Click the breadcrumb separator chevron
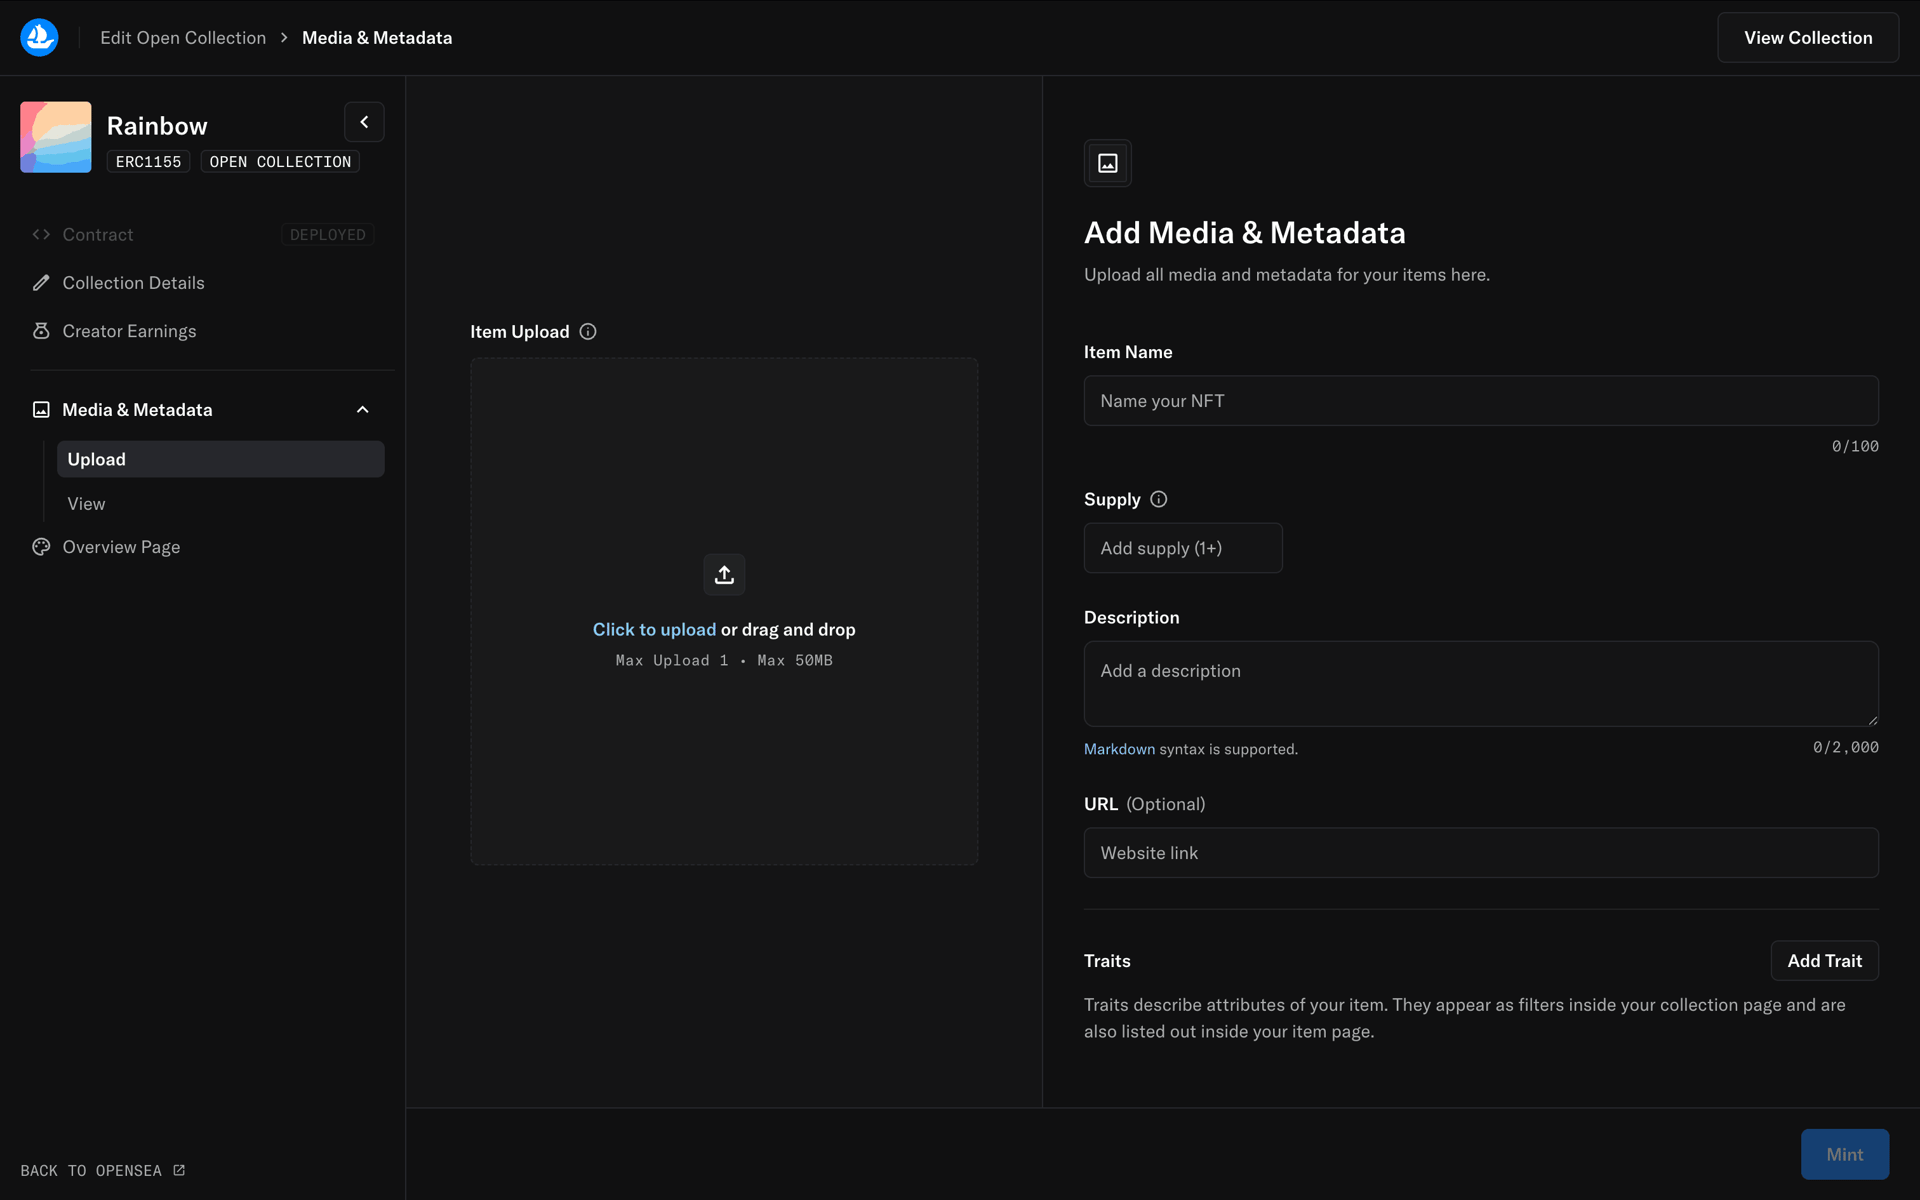1920x1200 pixels. (284, 38)
